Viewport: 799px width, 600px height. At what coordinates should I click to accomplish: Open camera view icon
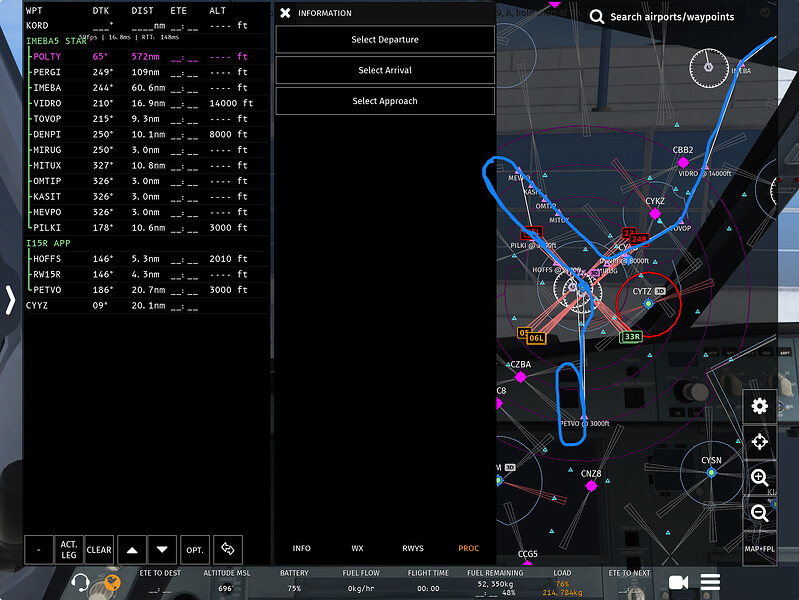[x=678, y=582]
